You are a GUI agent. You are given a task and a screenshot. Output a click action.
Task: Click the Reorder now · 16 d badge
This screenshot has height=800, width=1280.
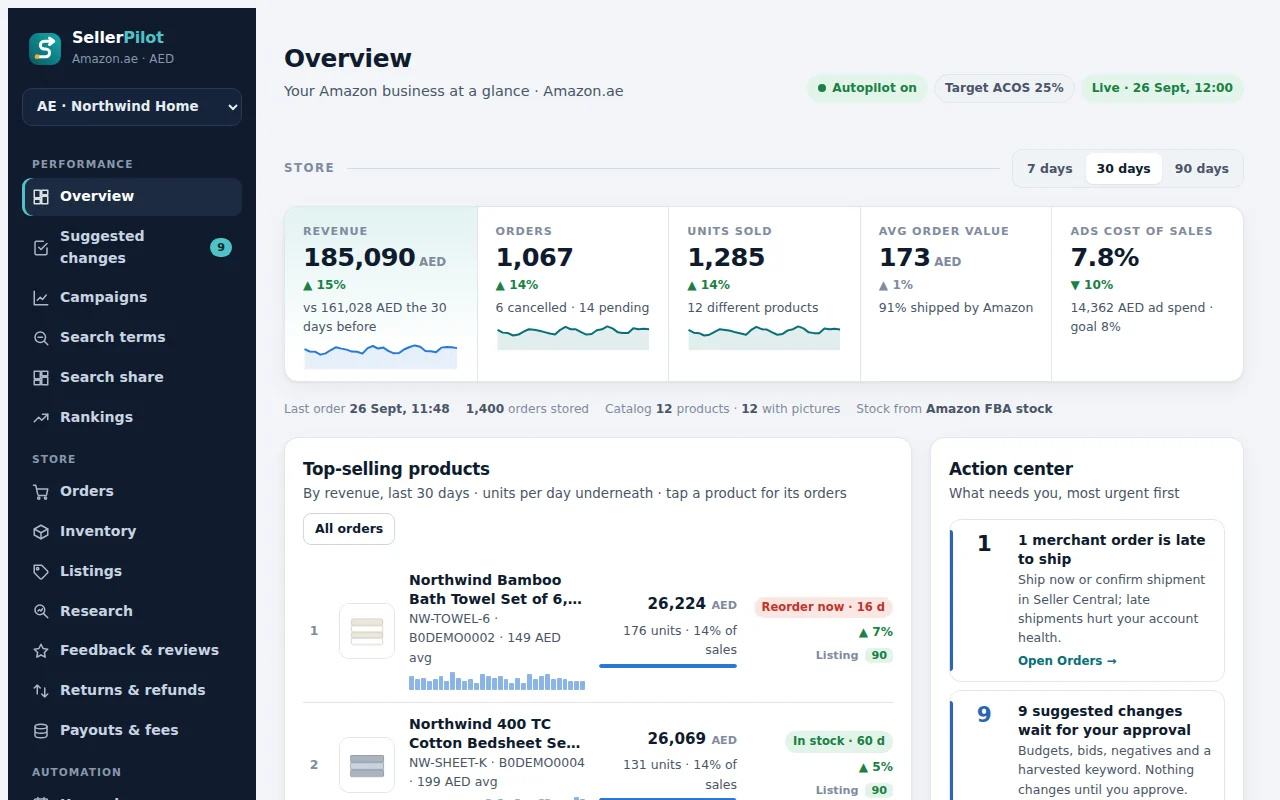click(823, 607)
